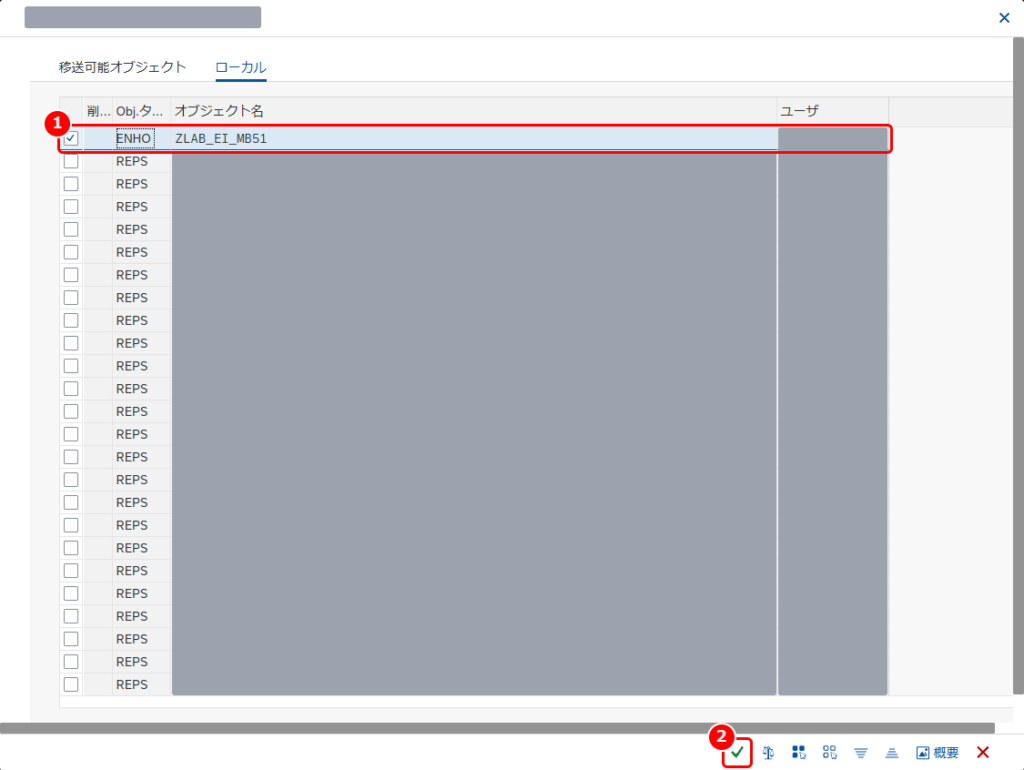
Task: Click the sort descending icon
Action: point(861,753)
